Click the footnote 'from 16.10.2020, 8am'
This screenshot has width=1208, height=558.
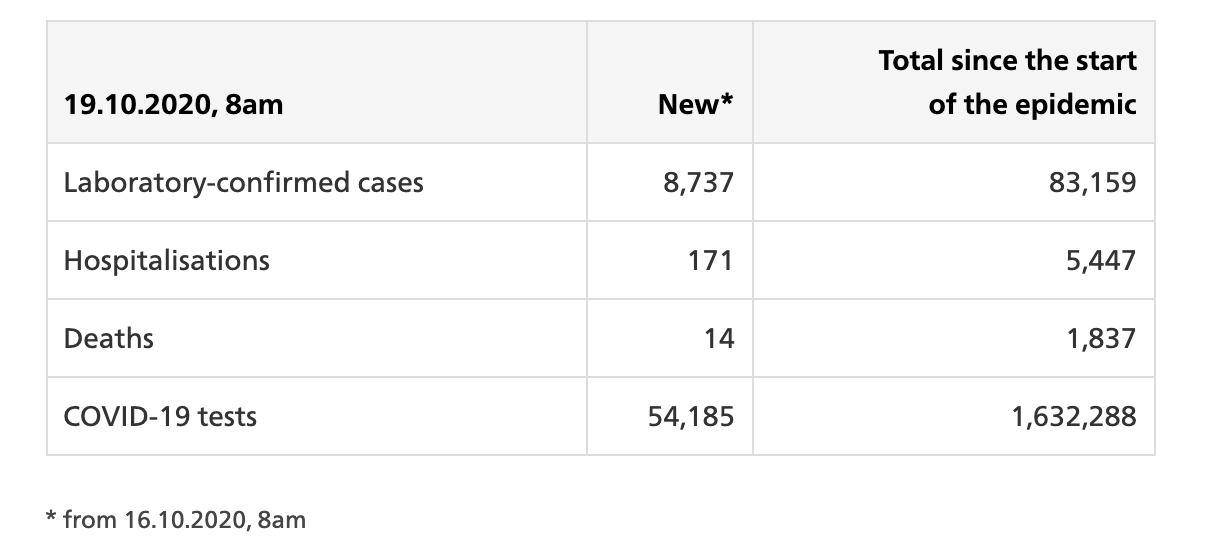point(184,520)
